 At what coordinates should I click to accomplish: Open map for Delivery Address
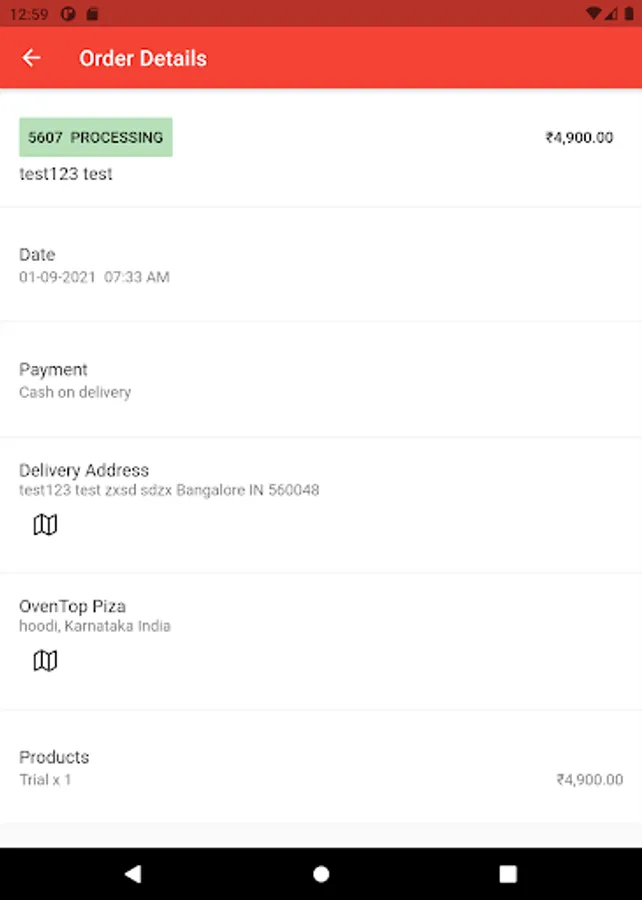pyautogui.click(x=45, y=525)
